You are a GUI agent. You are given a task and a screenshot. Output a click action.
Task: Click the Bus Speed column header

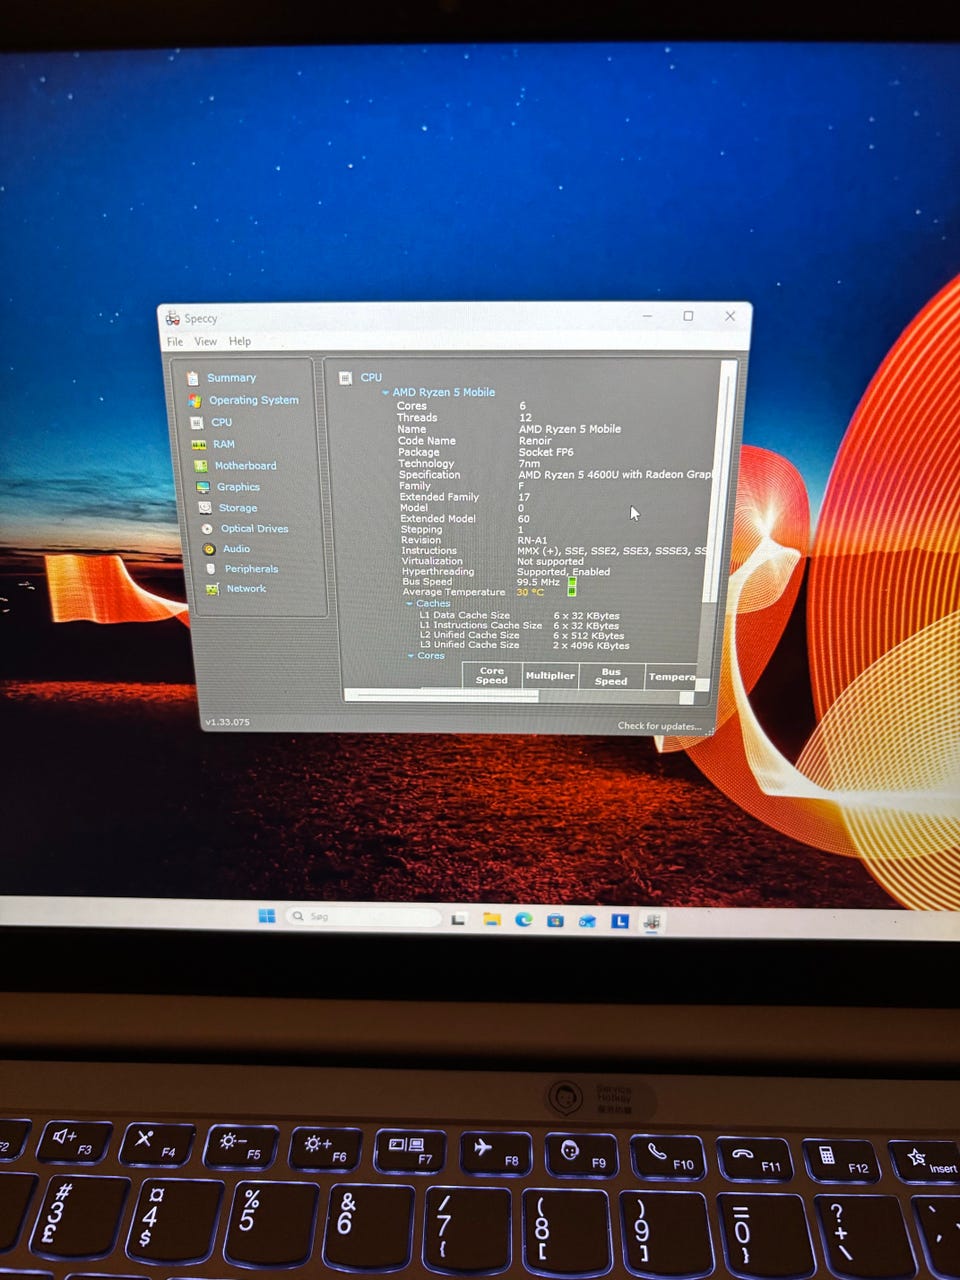coord(611,677)
